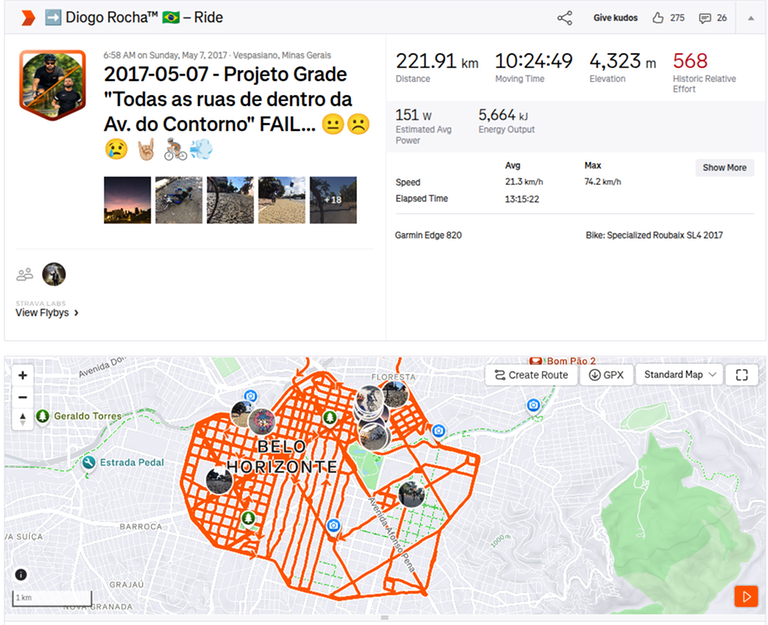Open the comments bubble icon
Screen dimensions: 768x625
point(705,19)
